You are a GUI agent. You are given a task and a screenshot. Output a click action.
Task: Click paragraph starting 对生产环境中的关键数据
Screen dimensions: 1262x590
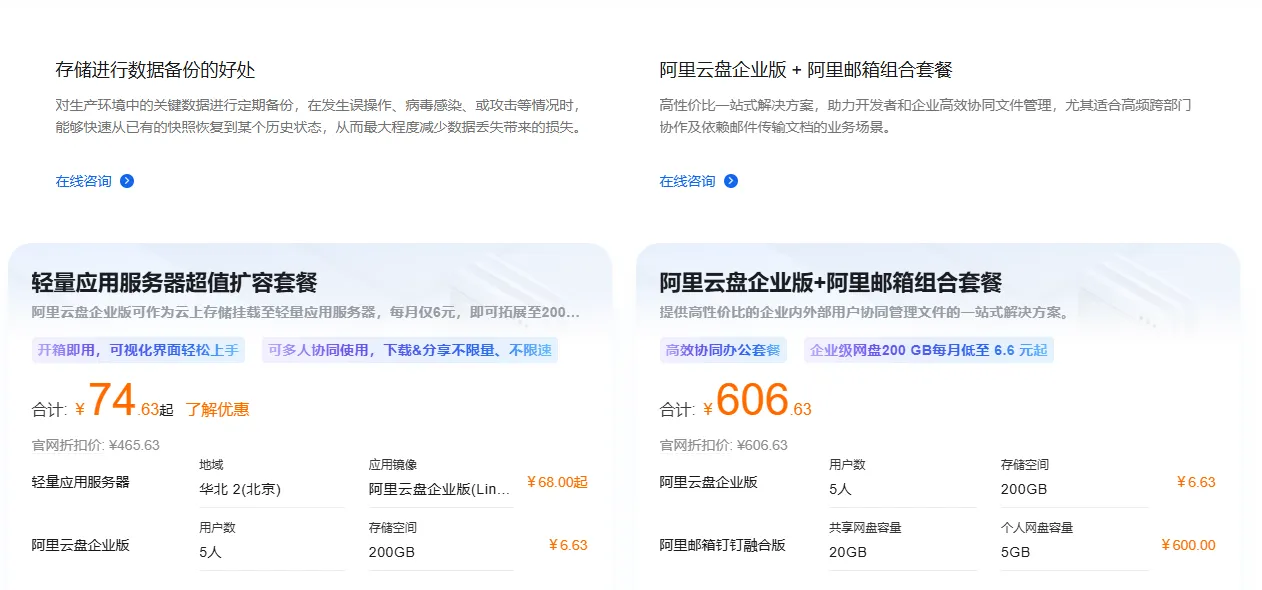point(319,116)
